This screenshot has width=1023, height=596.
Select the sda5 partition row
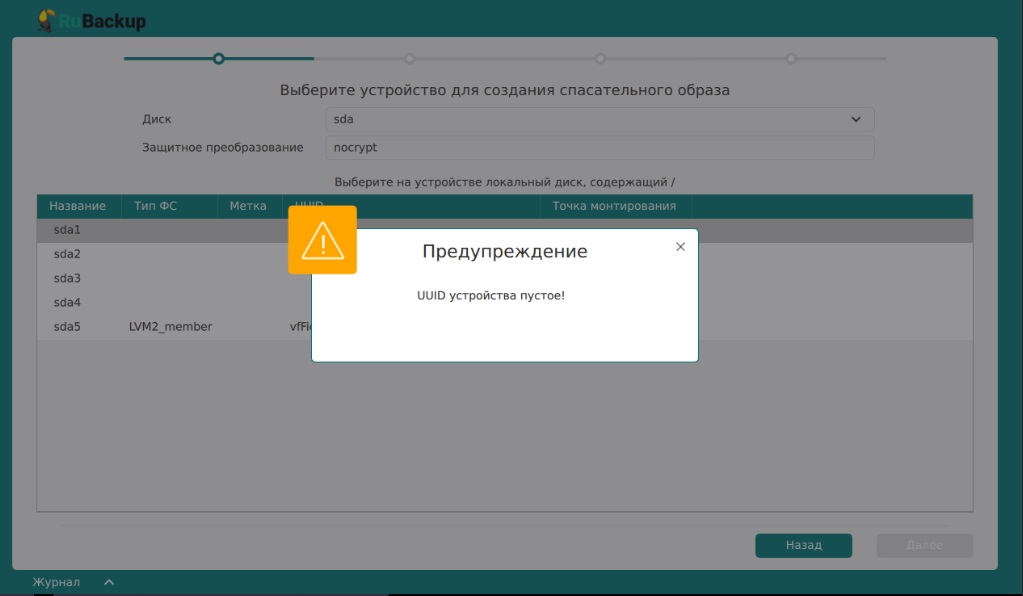(x=67, y=326)
